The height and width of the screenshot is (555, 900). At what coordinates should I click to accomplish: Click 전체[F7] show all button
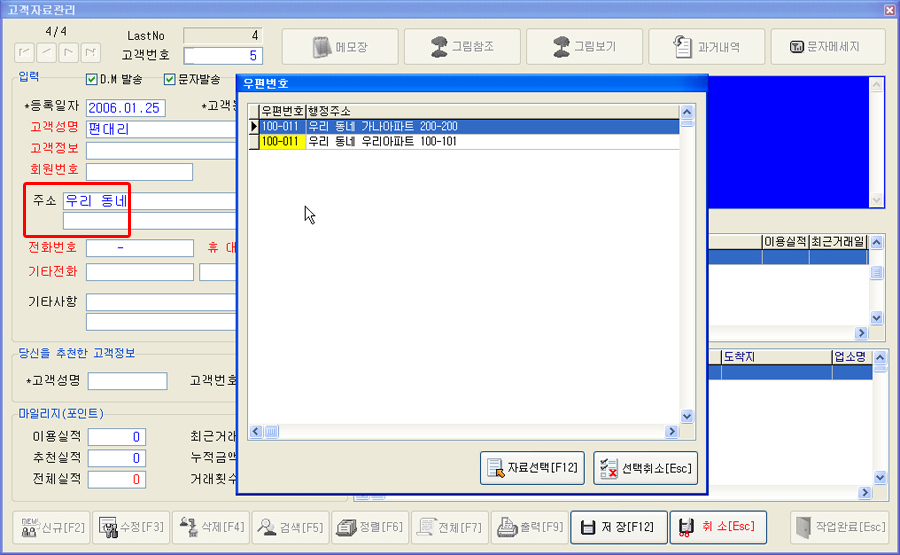point(450,527)
